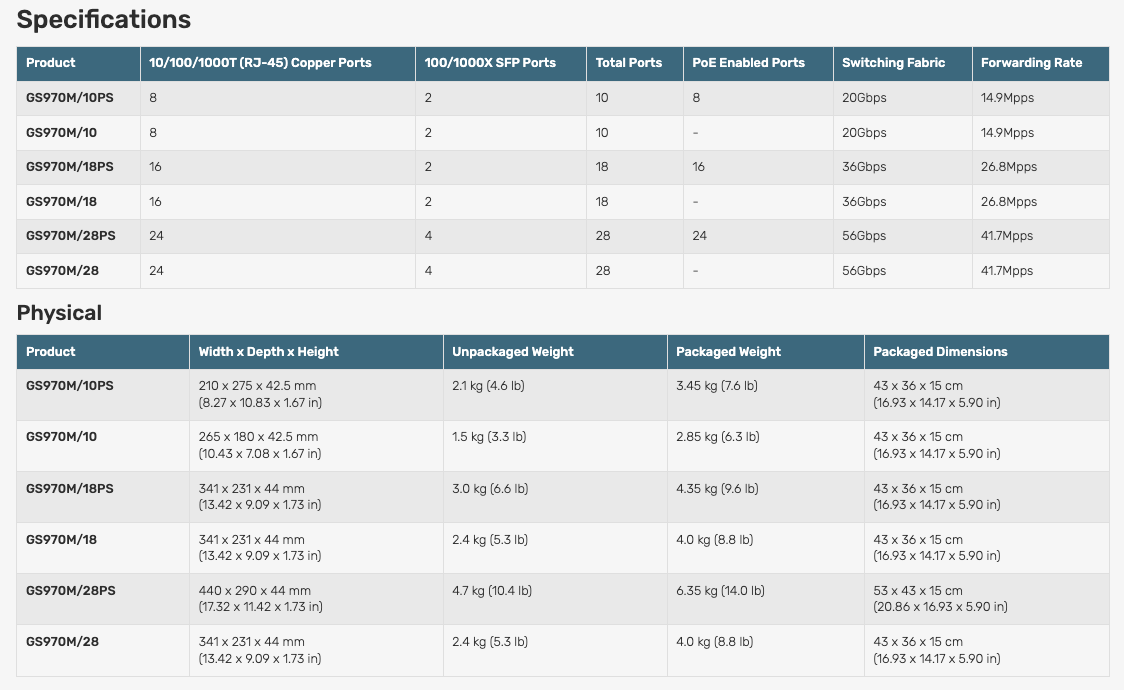Select the Packaged Dimensions column header

point(940,352)
